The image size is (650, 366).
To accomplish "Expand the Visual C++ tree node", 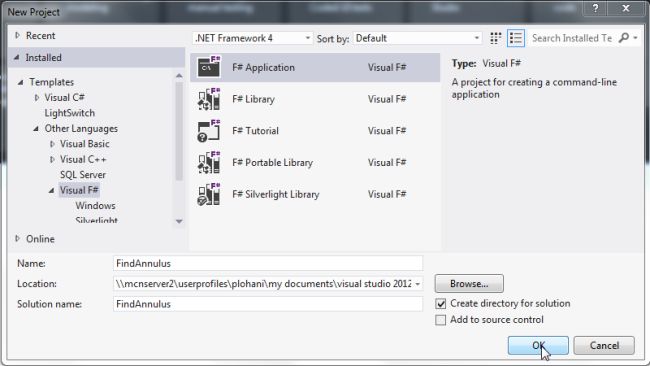I will coord(52,160).
